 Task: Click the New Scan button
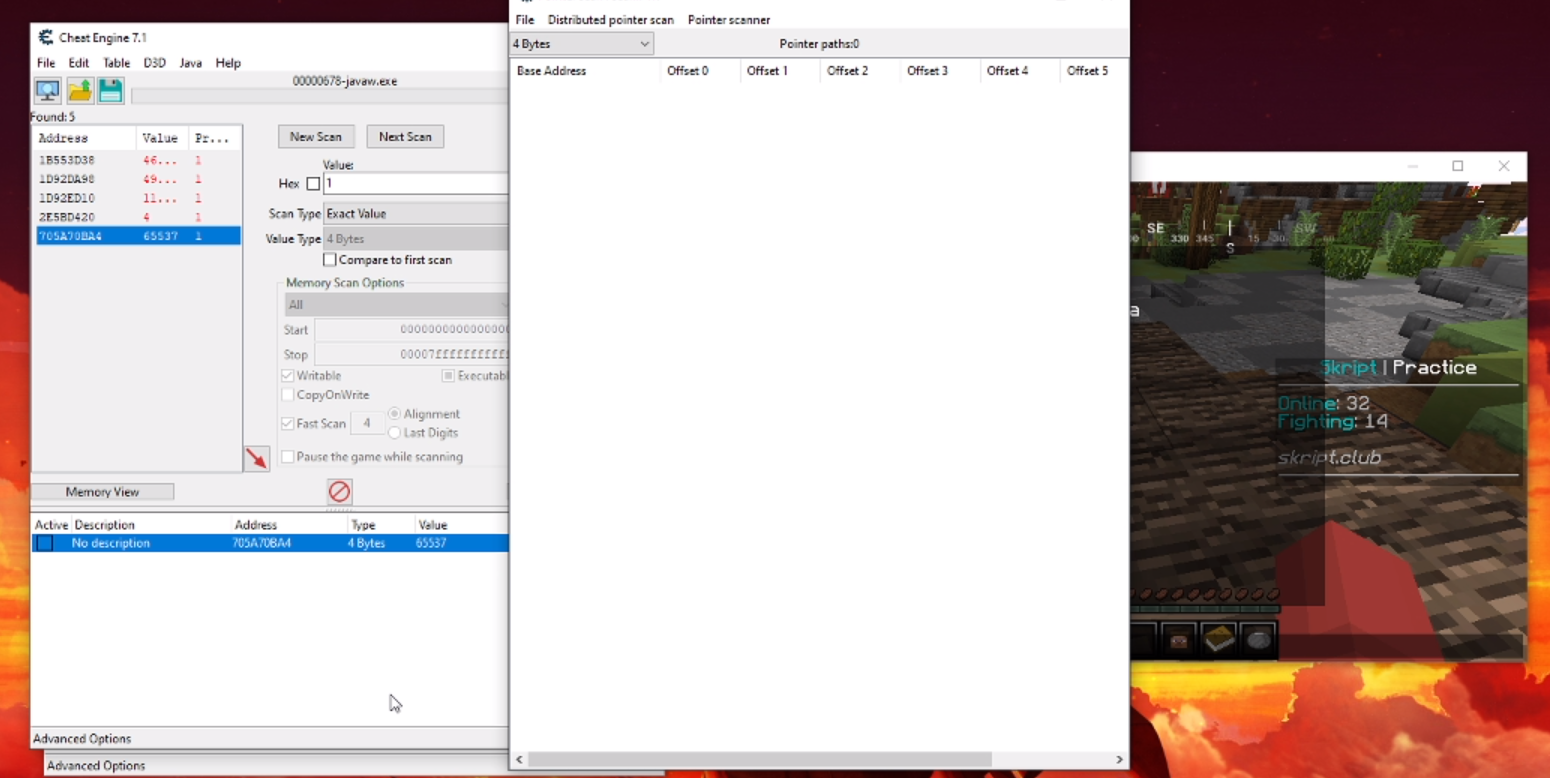(x=315, y=137)
